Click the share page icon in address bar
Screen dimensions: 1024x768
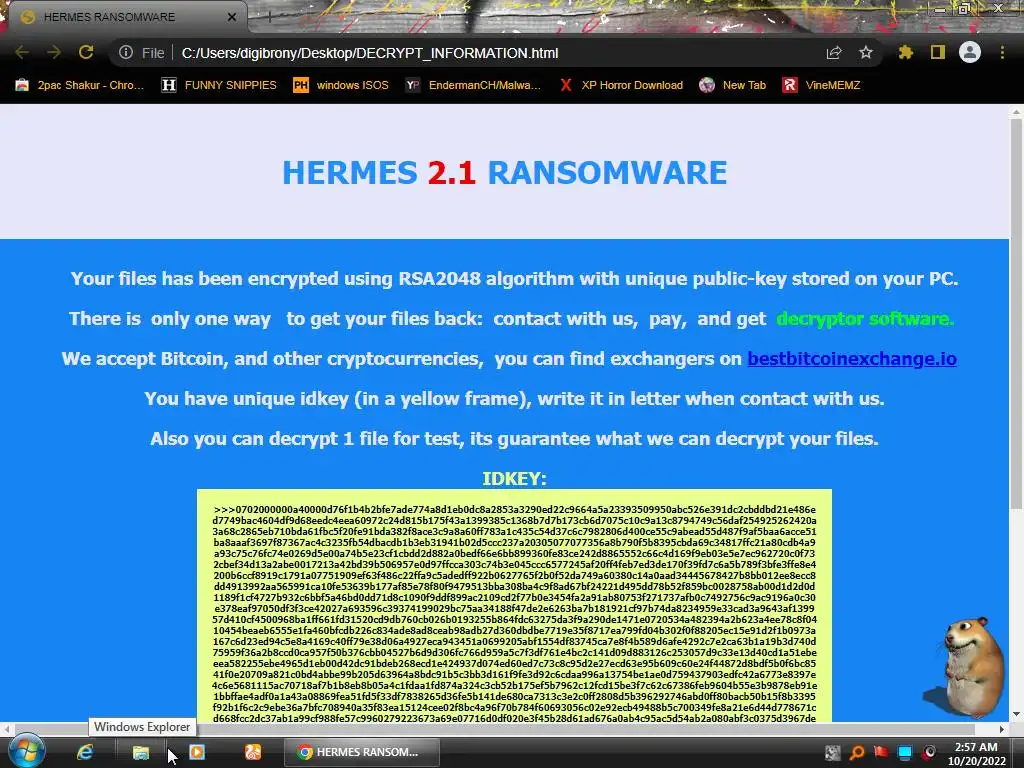point(834,53)
